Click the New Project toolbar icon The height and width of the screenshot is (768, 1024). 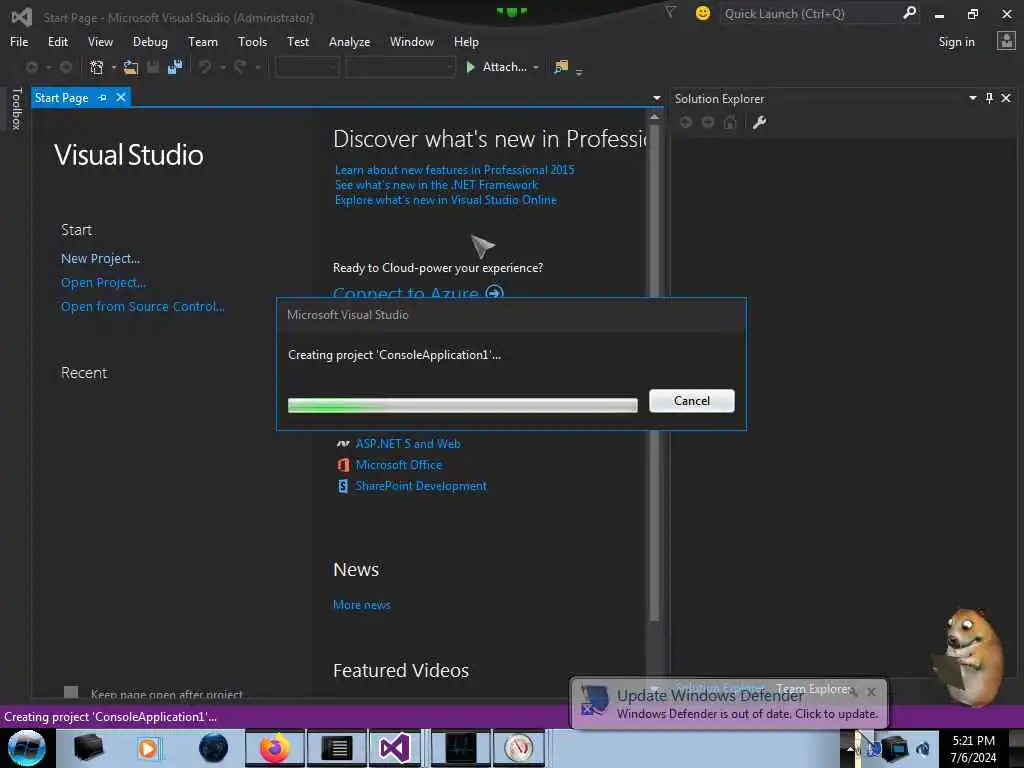click(97, 67)
